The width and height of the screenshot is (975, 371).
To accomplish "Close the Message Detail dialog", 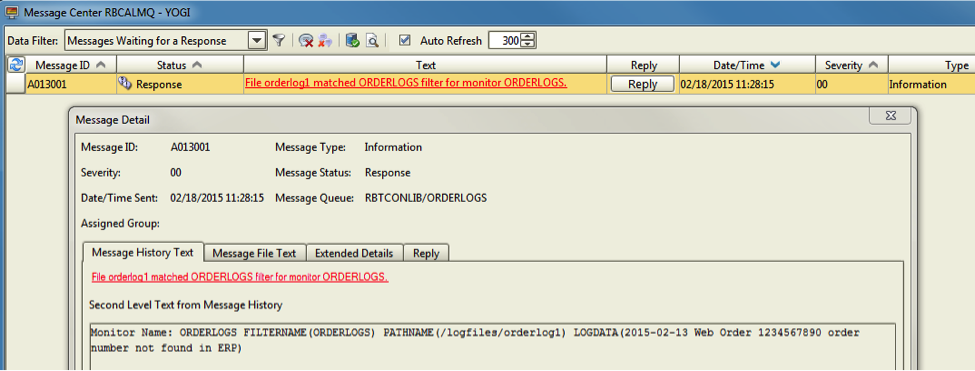I will [x=890, y=116].
